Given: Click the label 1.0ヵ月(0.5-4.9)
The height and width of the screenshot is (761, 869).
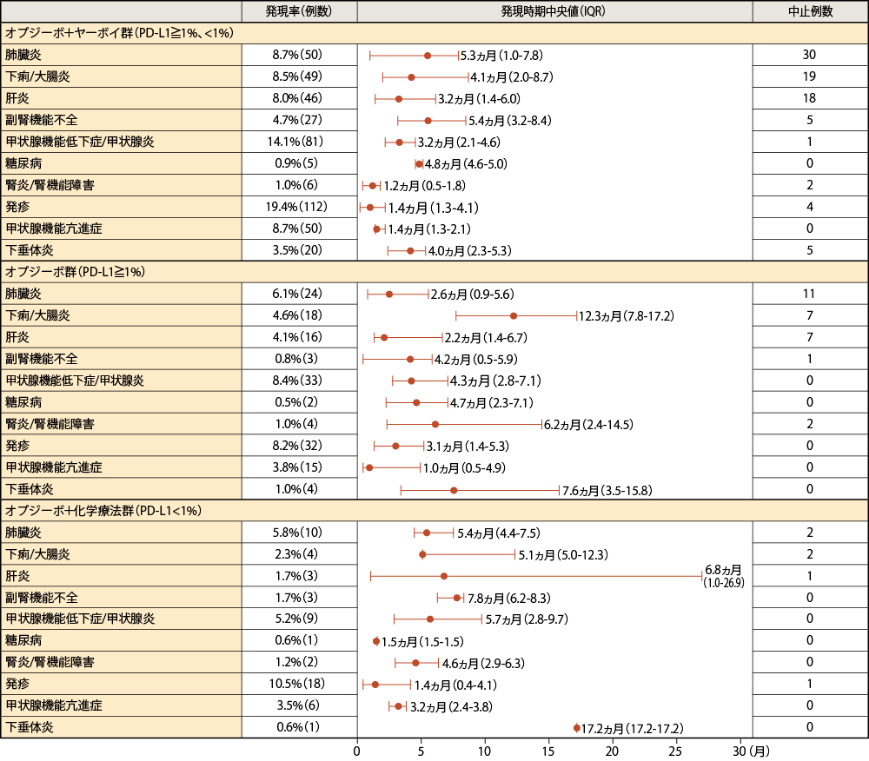Looking at the screenshot, I should pyautogui.click(x=464, y=468).
